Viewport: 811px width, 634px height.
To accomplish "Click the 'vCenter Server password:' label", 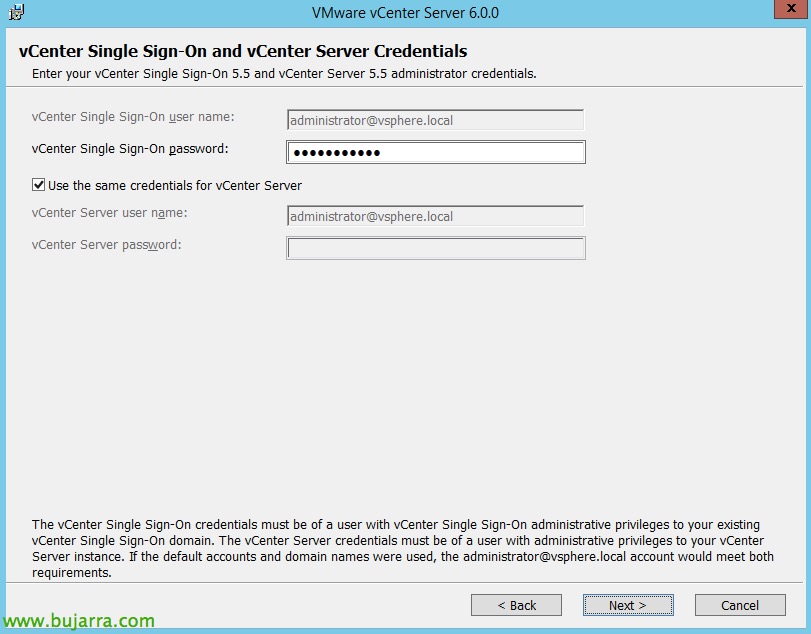I will click(x=107, y=245).
